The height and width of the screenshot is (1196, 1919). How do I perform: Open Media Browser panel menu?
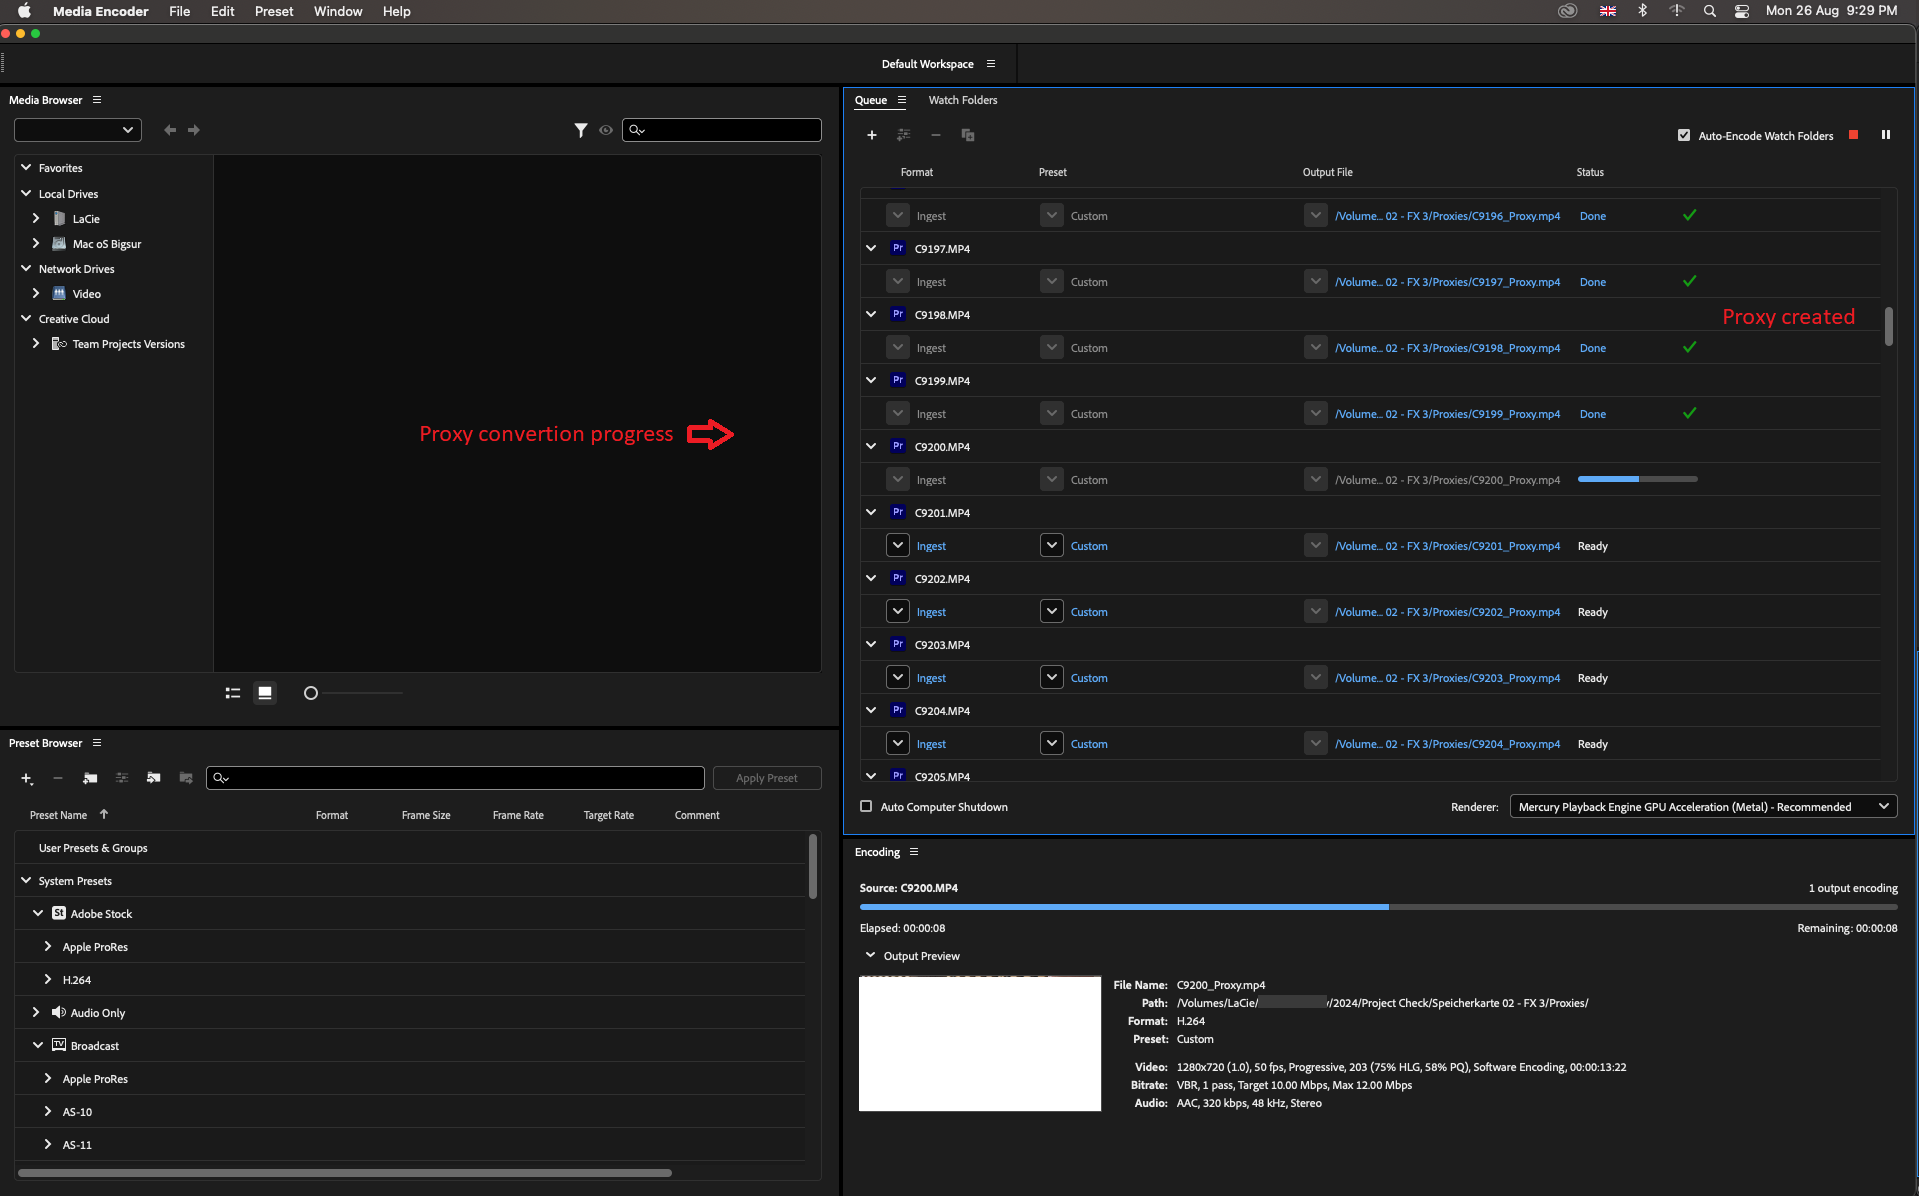click(97, 100)
